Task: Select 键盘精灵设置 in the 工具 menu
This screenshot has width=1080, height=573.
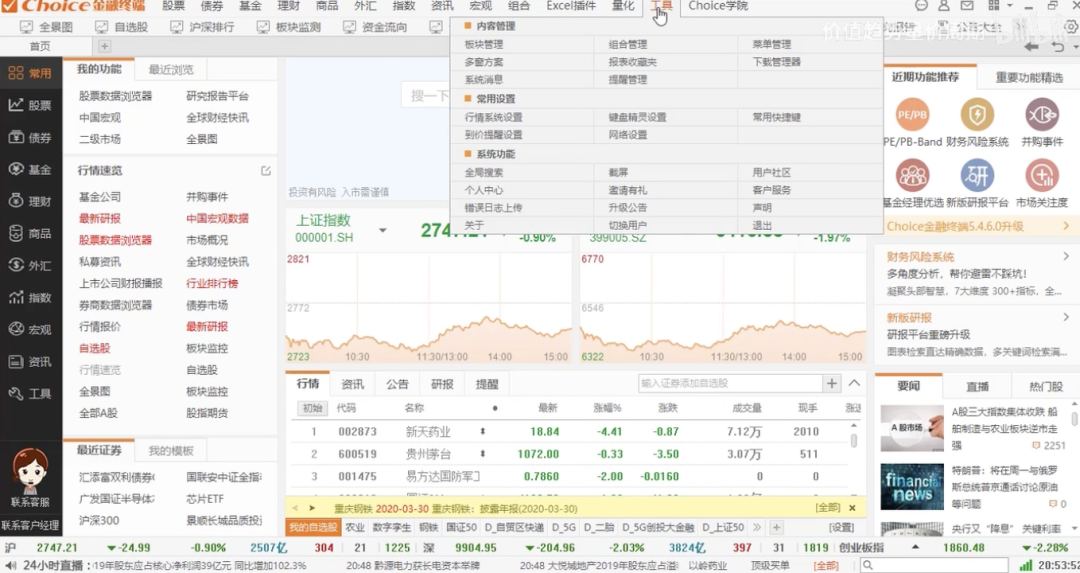Action: (x=637, y=117)
